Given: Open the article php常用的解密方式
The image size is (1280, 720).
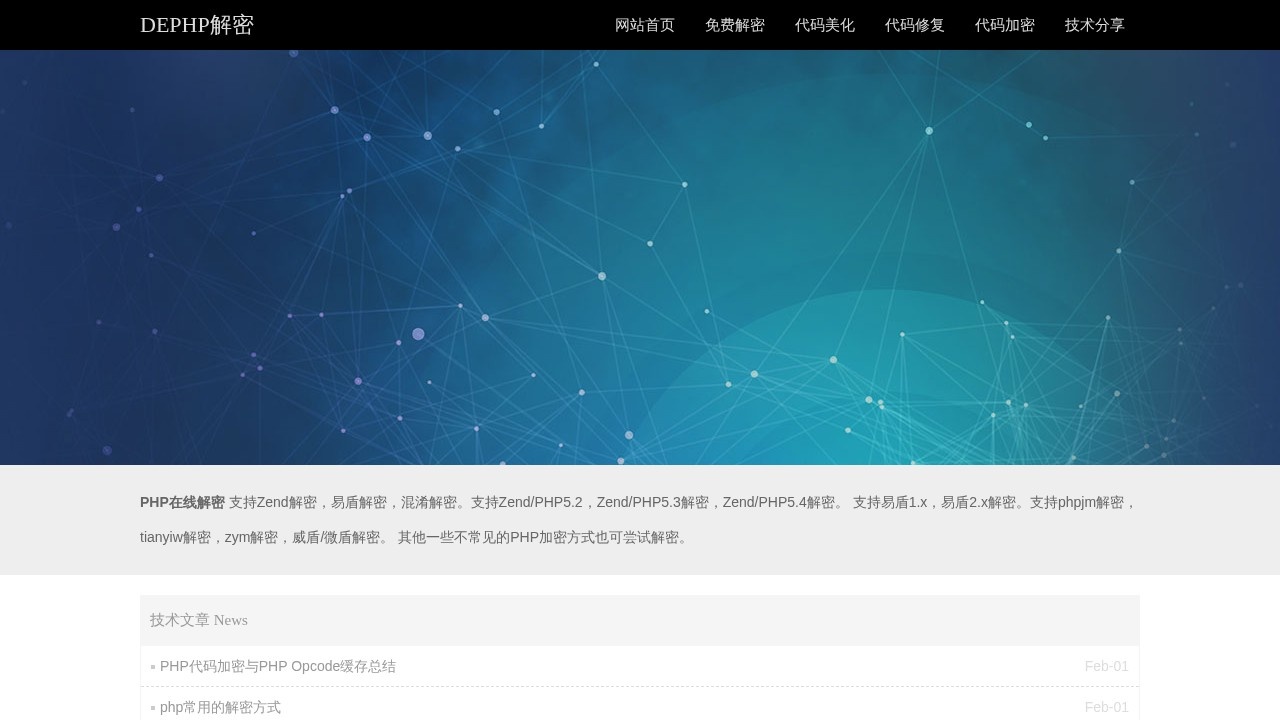Looking at the screenshot, I should point(220,707).
